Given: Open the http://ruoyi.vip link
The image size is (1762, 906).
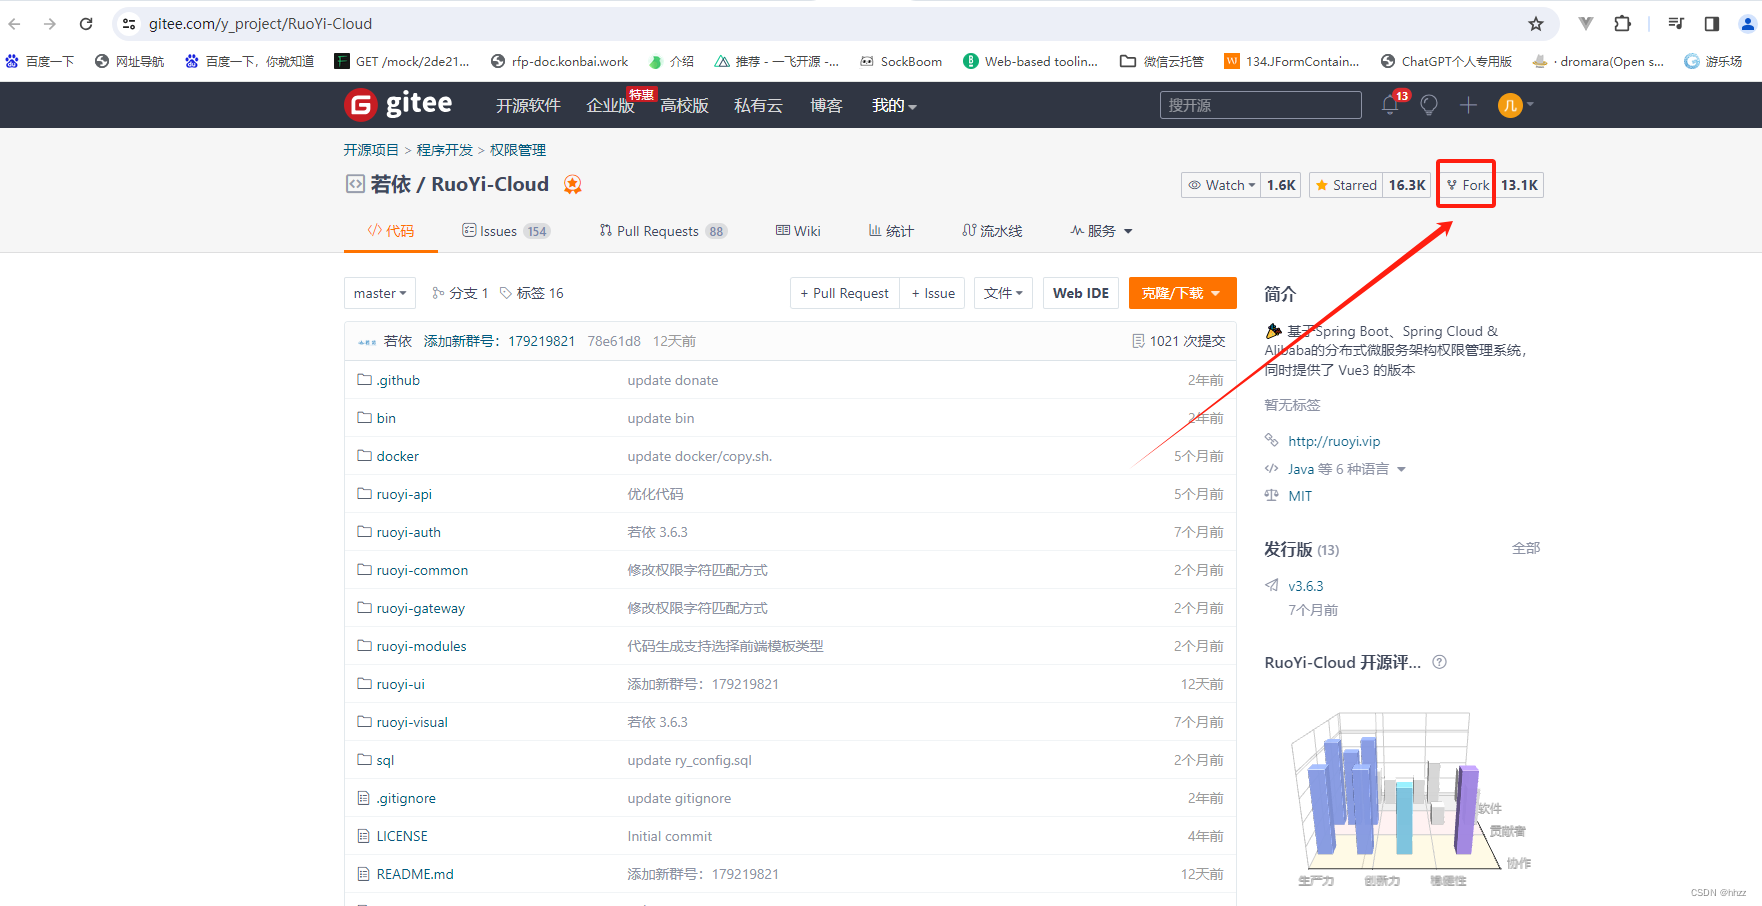Looking at the screenshot, I should 1334,441.
